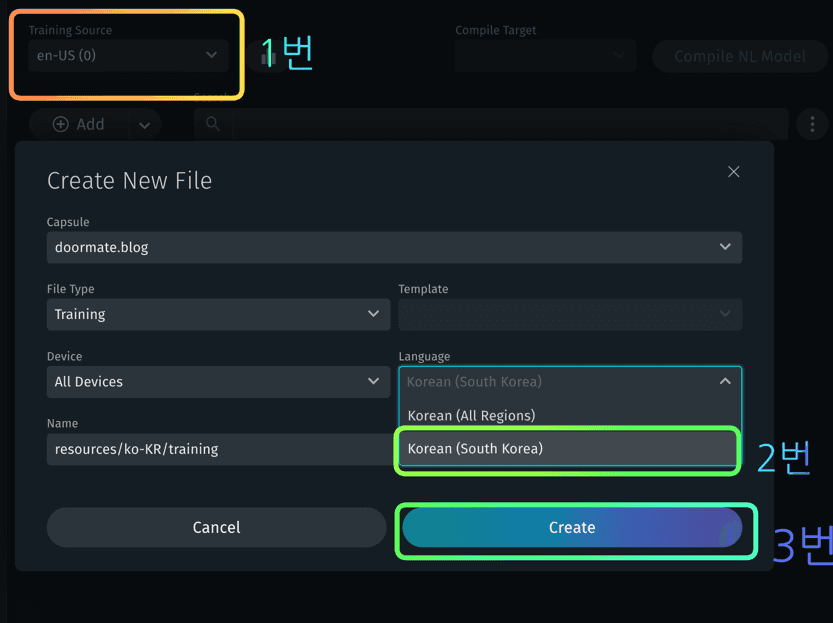
Task: Expand the chevron next to Add
Action: click(144, 125)
